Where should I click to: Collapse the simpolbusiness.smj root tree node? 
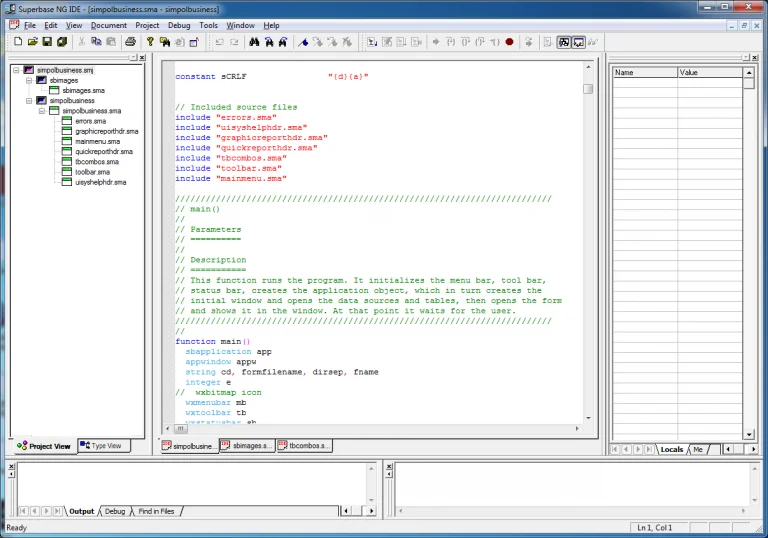coord(17,70)
